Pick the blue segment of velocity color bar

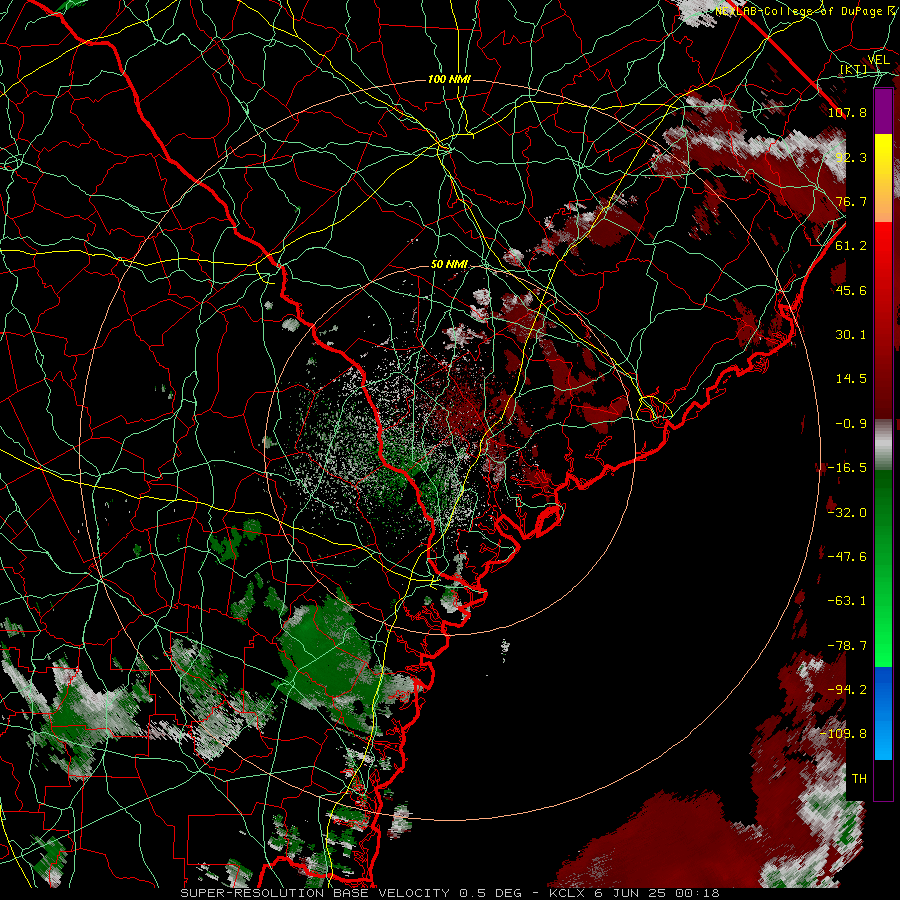coord(883,713)
